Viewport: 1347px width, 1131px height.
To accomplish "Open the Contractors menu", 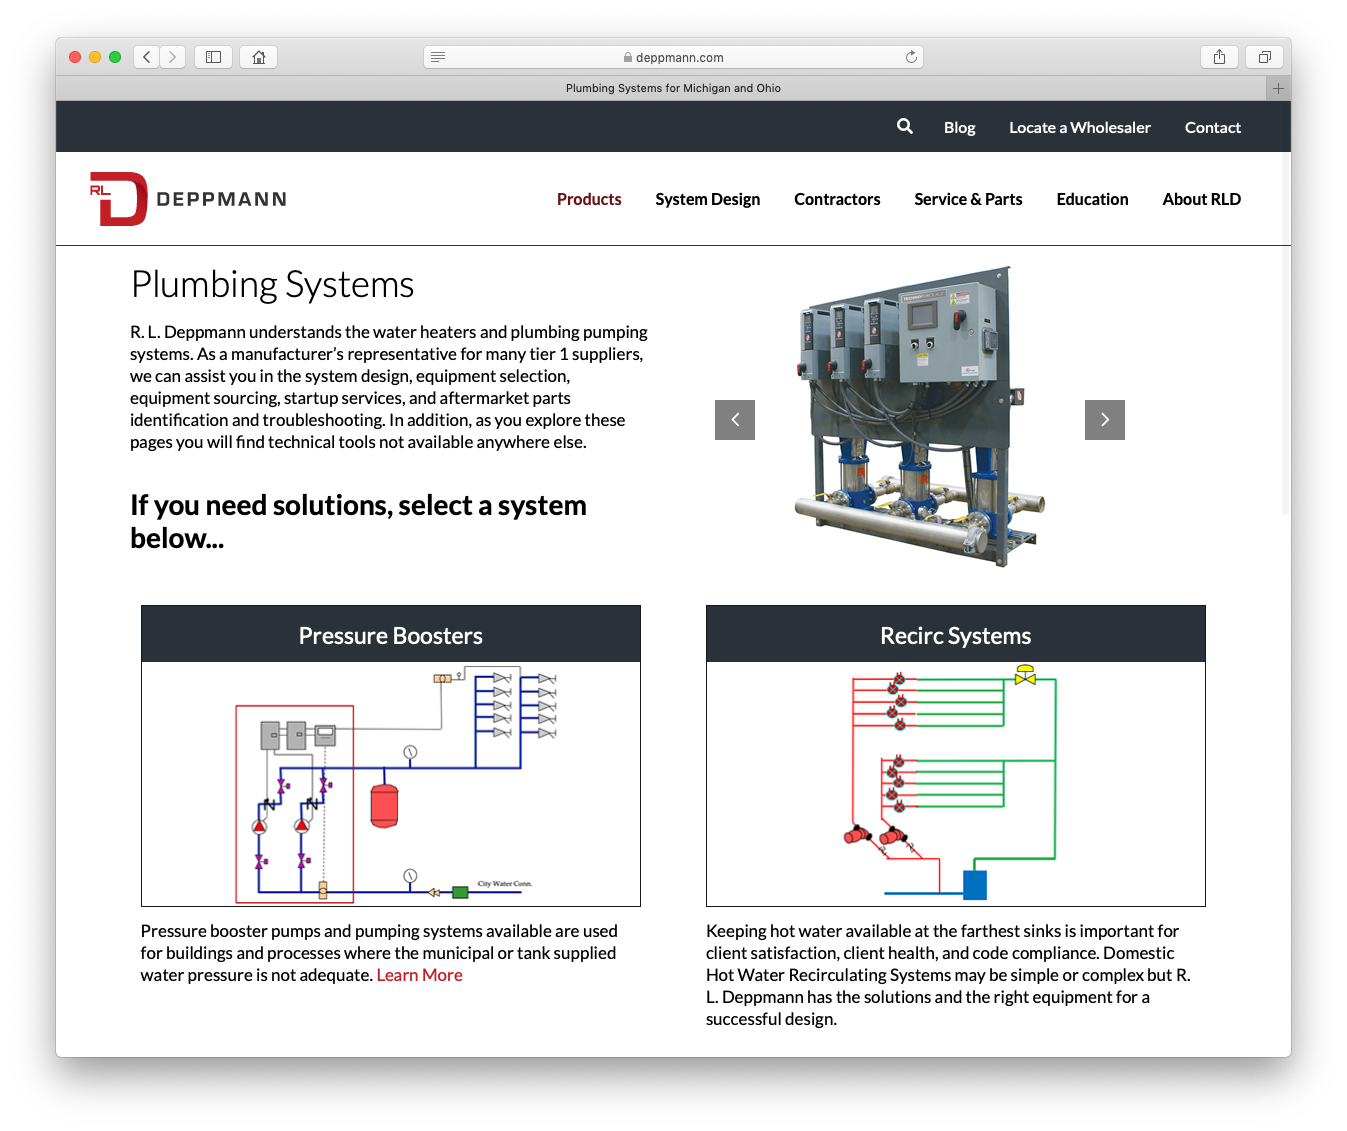I will pos(837,199).
